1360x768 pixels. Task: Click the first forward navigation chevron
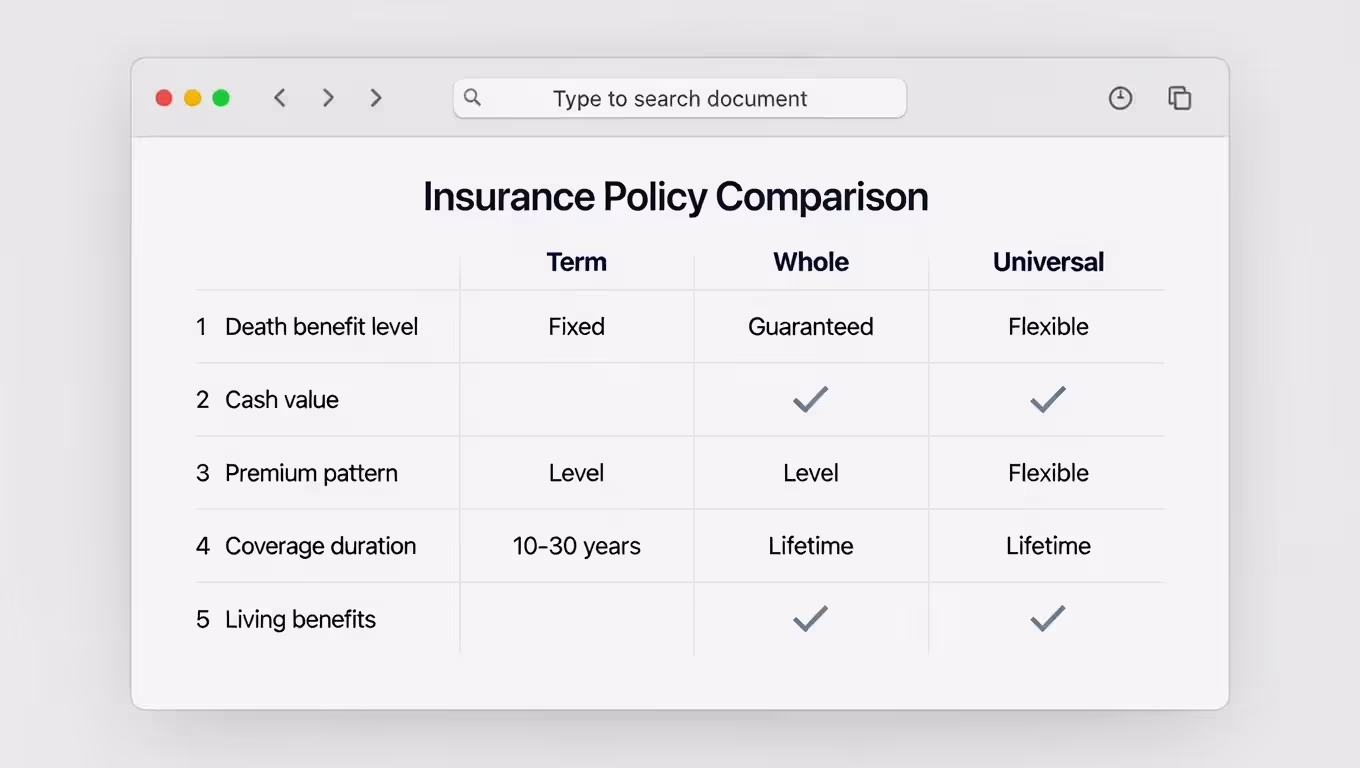click(x=328, y=97)
